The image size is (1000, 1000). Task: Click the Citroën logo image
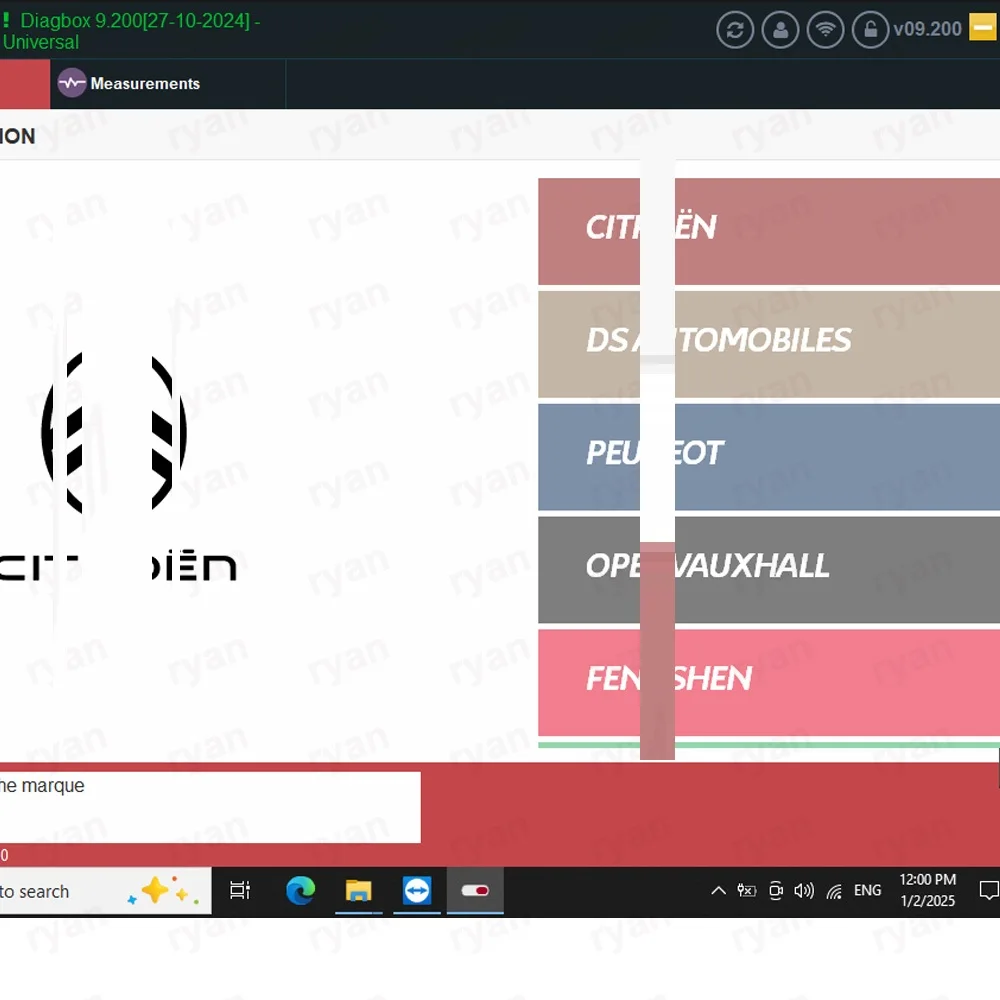click(115, 466)
